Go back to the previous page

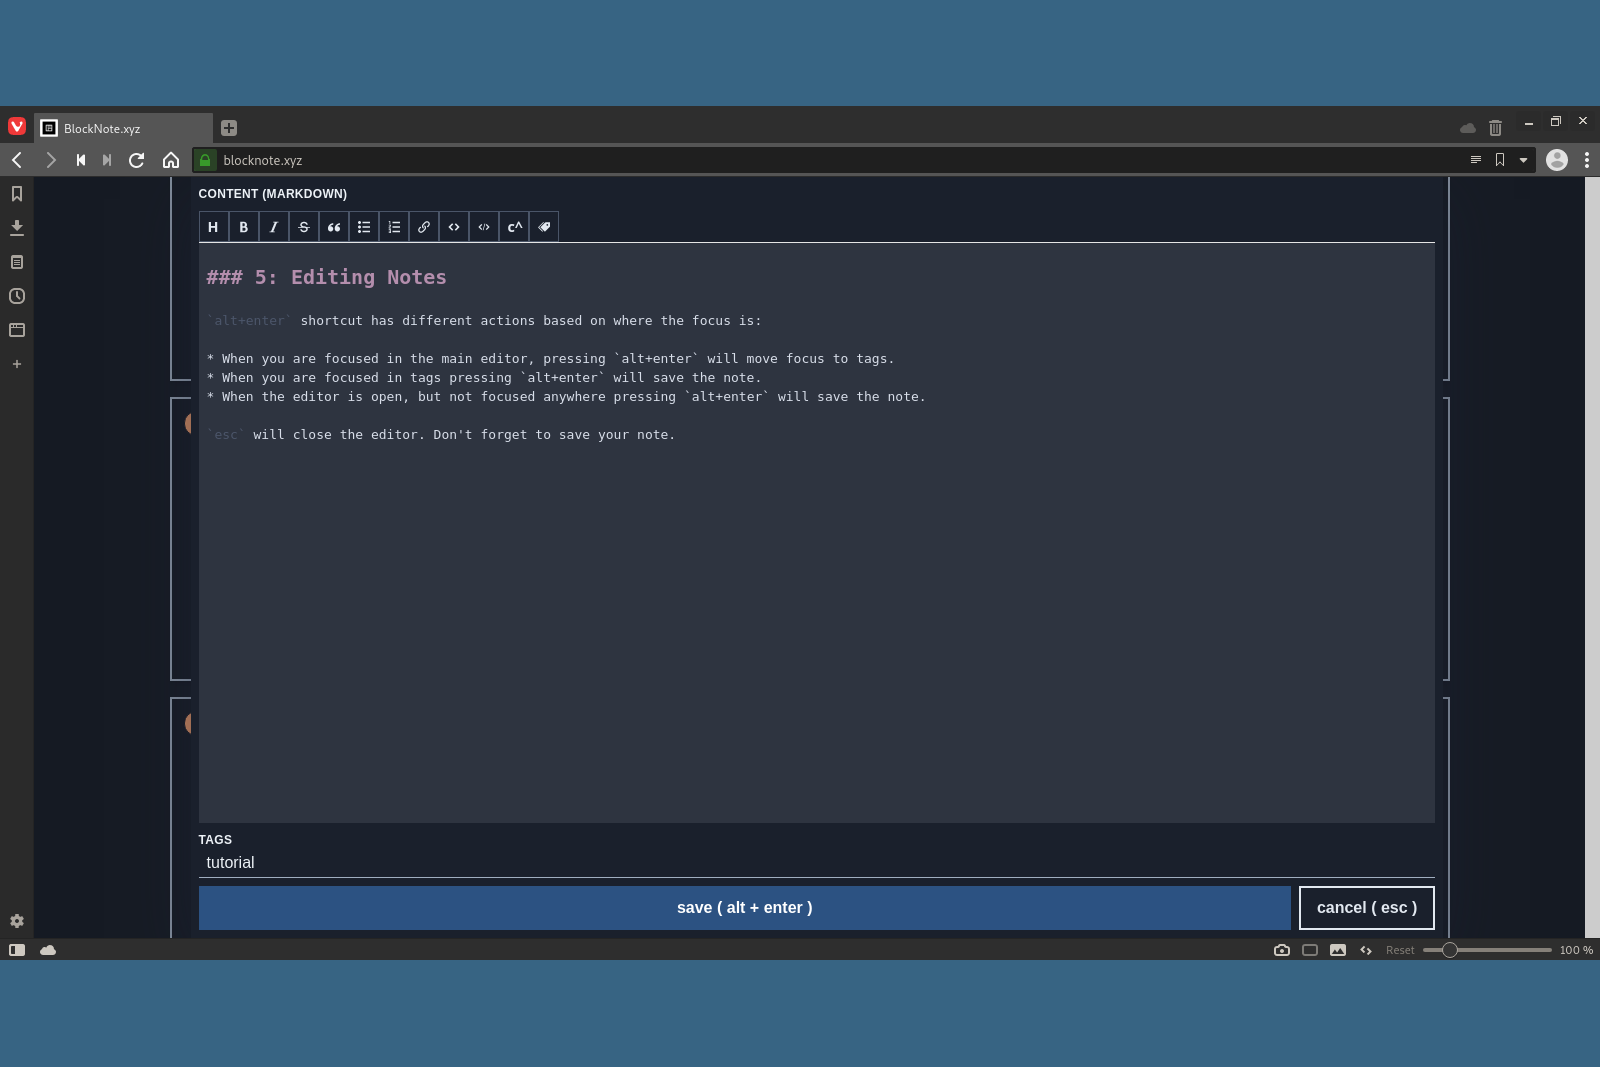[17, 160]
